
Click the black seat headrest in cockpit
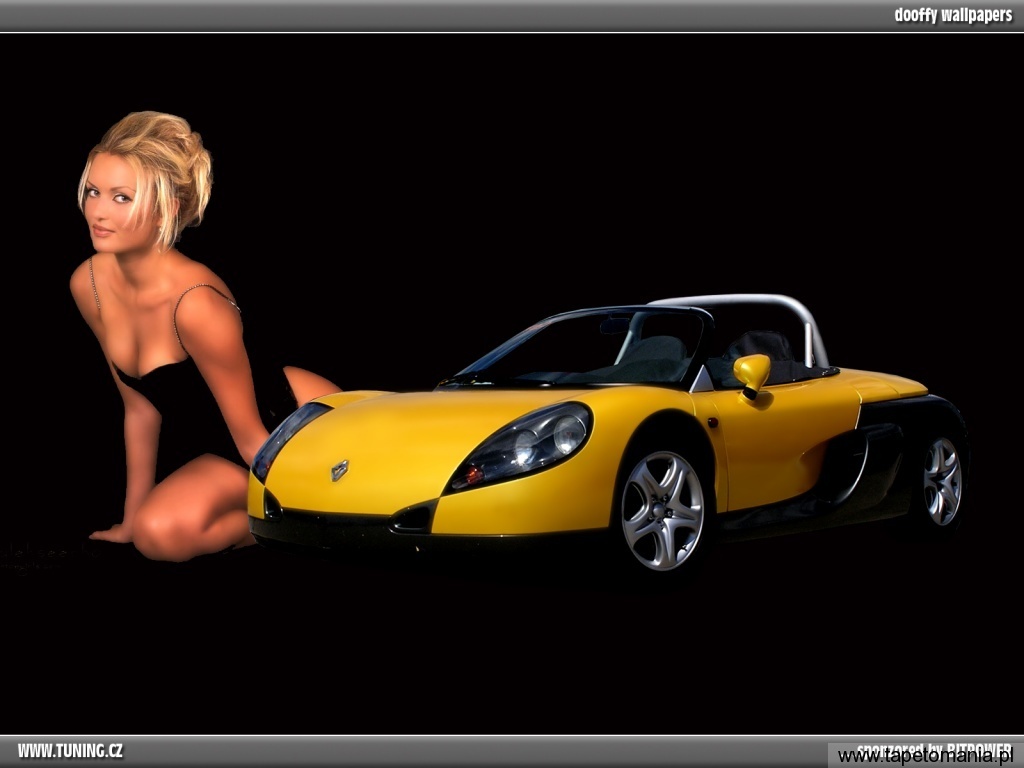tap(762, 347)
